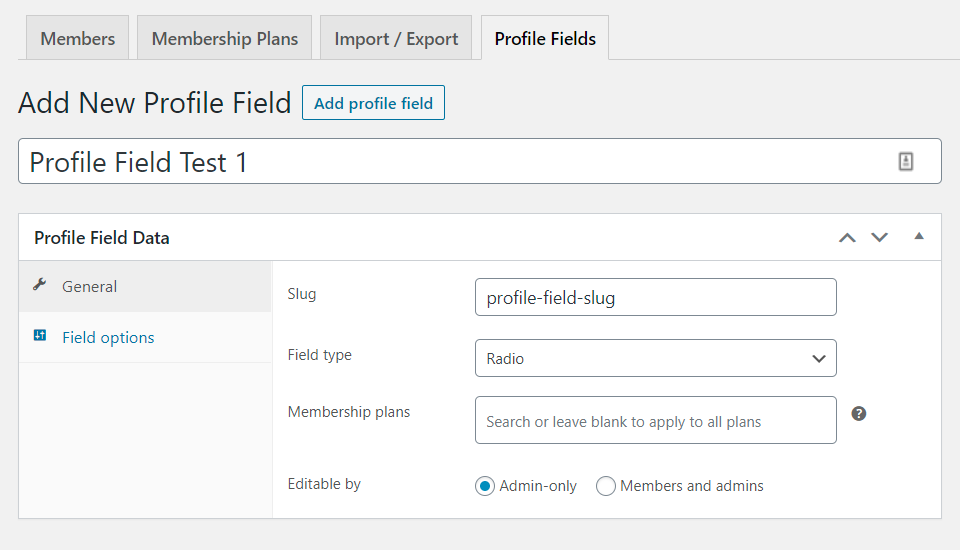
Task: Move Profile Field Data panel down
Action: pos(879,238)
